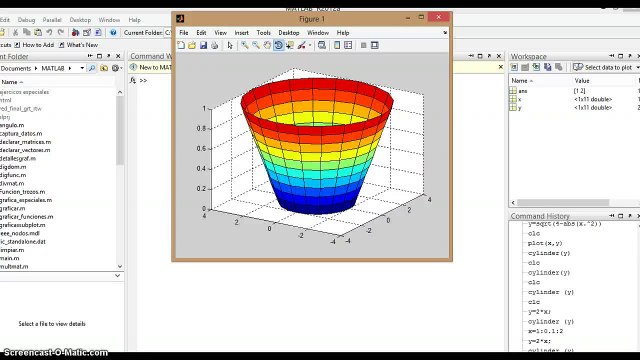Click the Undo arrow icon
The width and height of the screenshot is (640, 360).
(49, 32)
